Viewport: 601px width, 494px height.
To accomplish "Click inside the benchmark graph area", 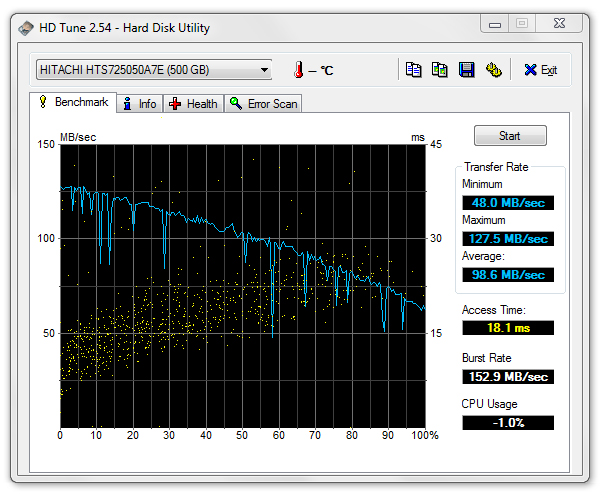I will [242, 285].
